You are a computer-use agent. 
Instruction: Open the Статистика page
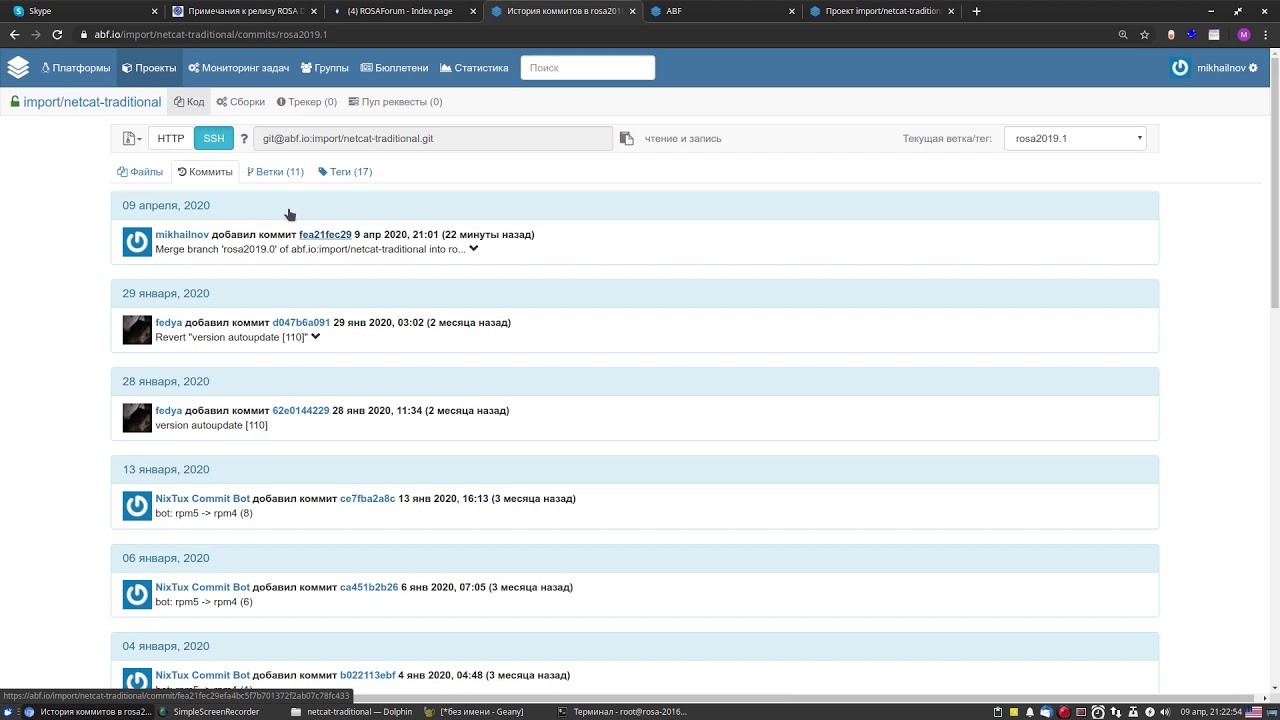click(x=474, y=68)
